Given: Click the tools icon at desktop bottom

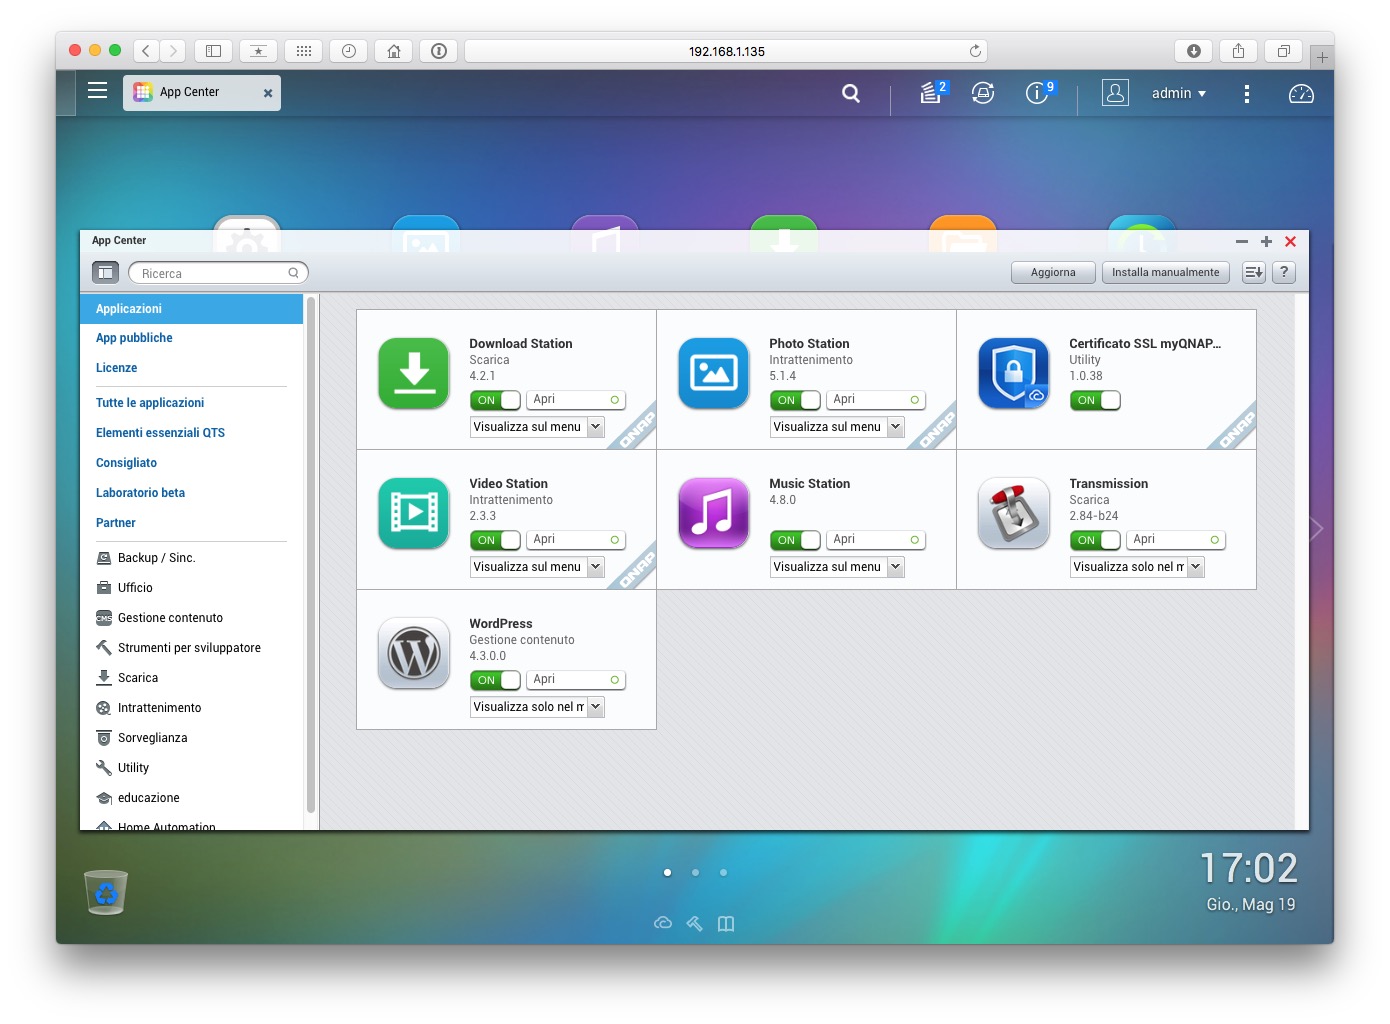Looking at the screenshot, I should pos(695,923).
